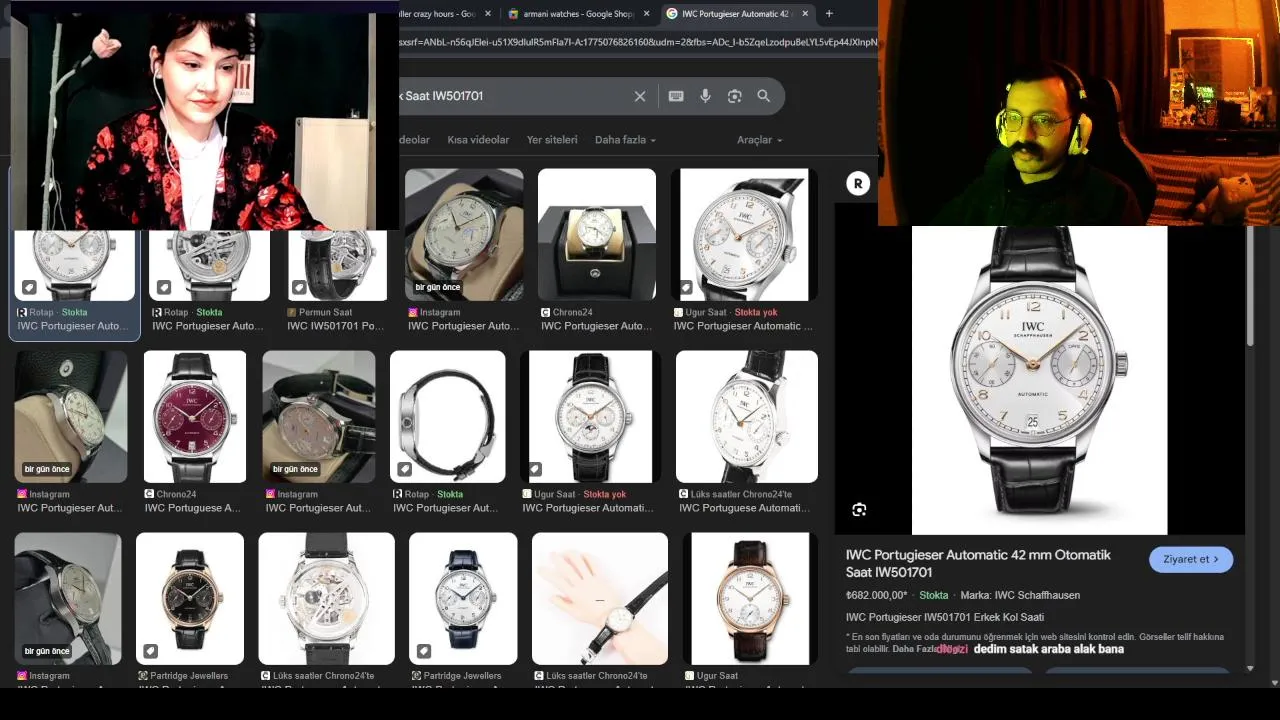This screenshot has height=720, width=1280.
Task: Click the '₺682.000,00*' price text
Action: (x=877, y=595)
